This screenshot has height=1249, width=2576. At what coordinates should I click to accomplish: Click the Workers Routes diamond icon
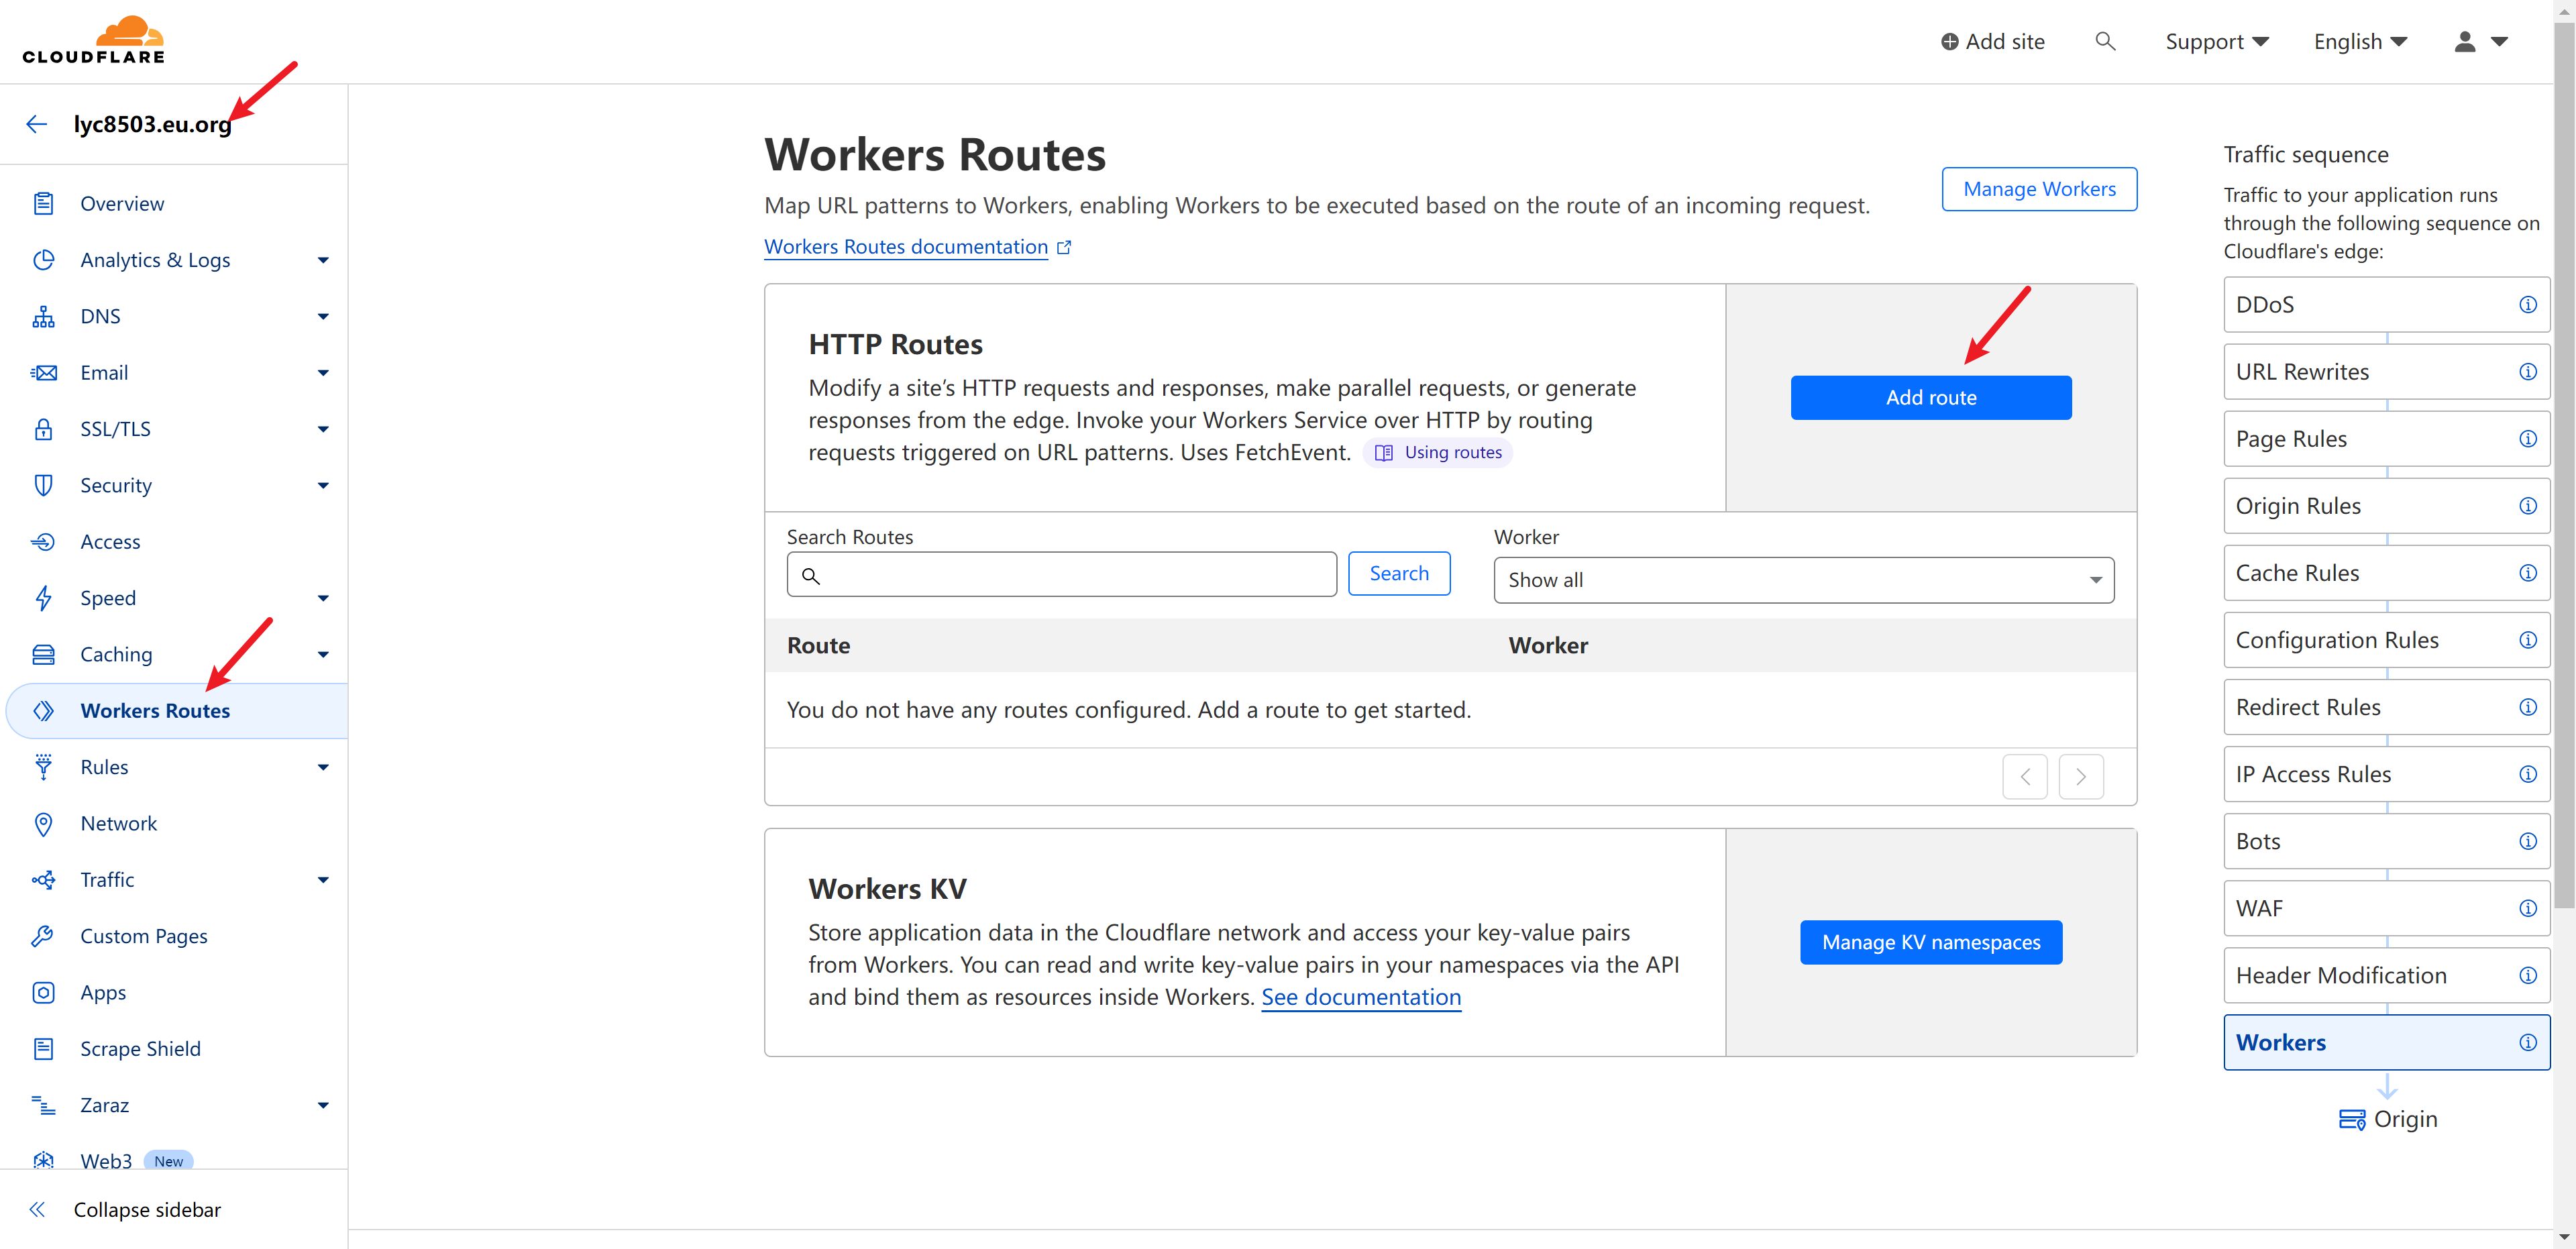pyautogui.click(x=43, y=710)
